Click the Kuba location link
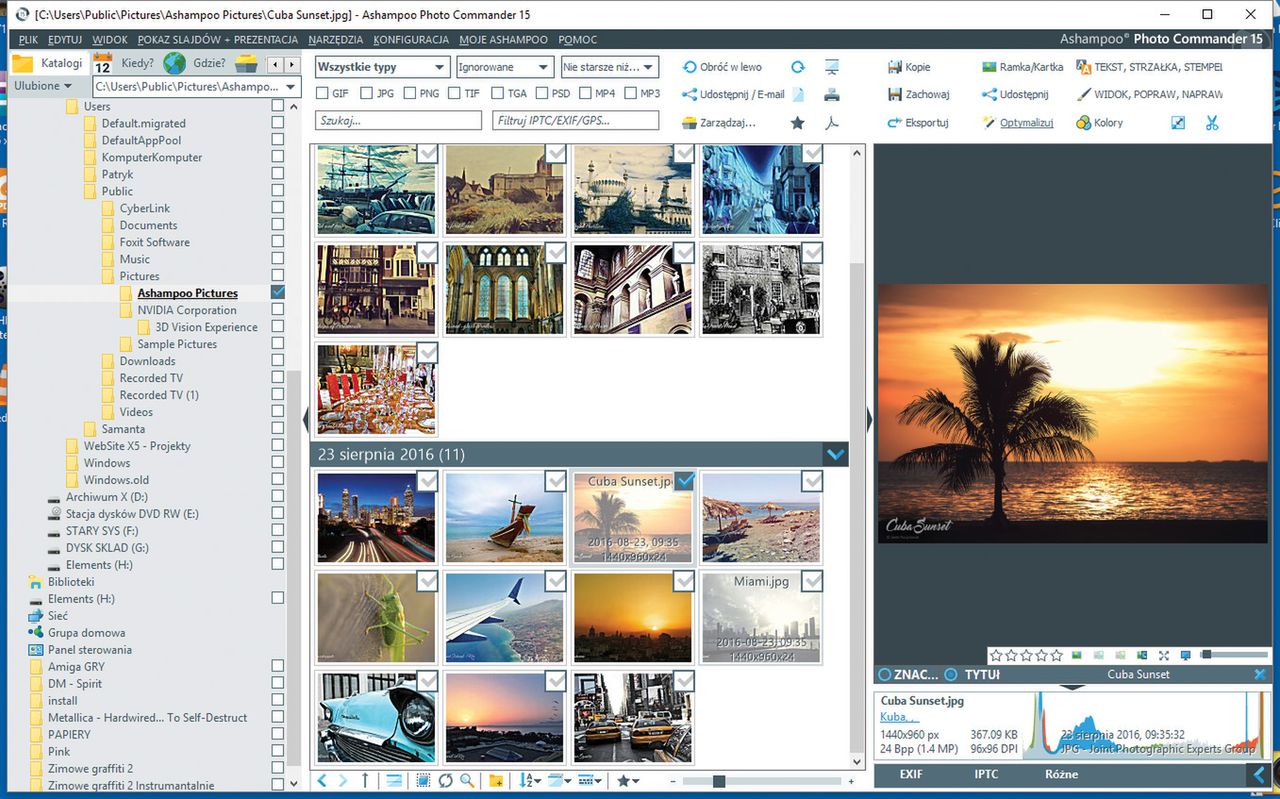The width and height of the screenshot is (1280, 799). click(x=899, y=718)
